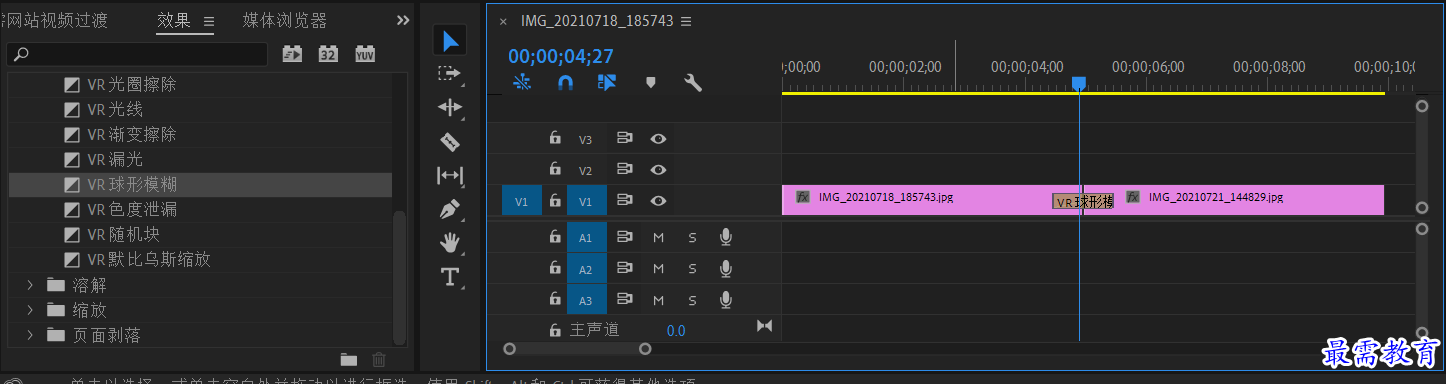
Task: Select the Type tool
Action: coord(450,276)
